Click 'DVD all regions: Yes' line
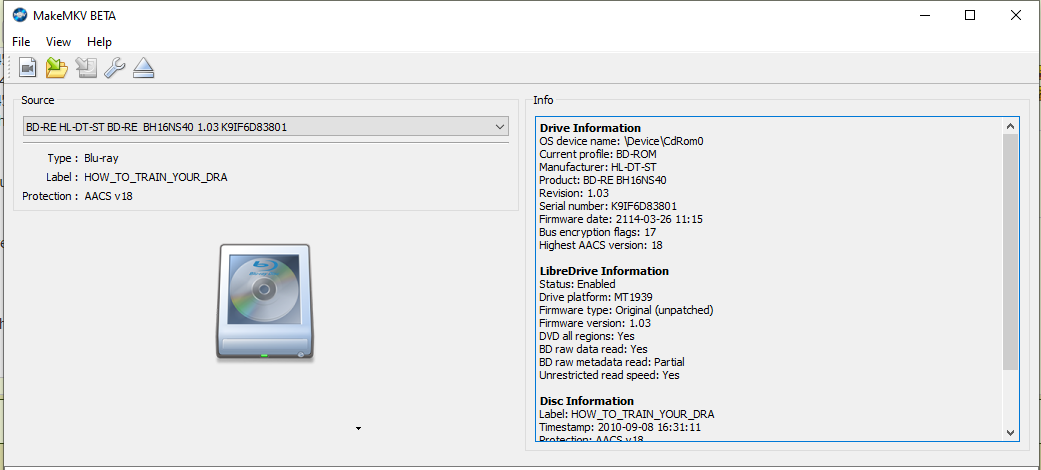 point(587,336)
